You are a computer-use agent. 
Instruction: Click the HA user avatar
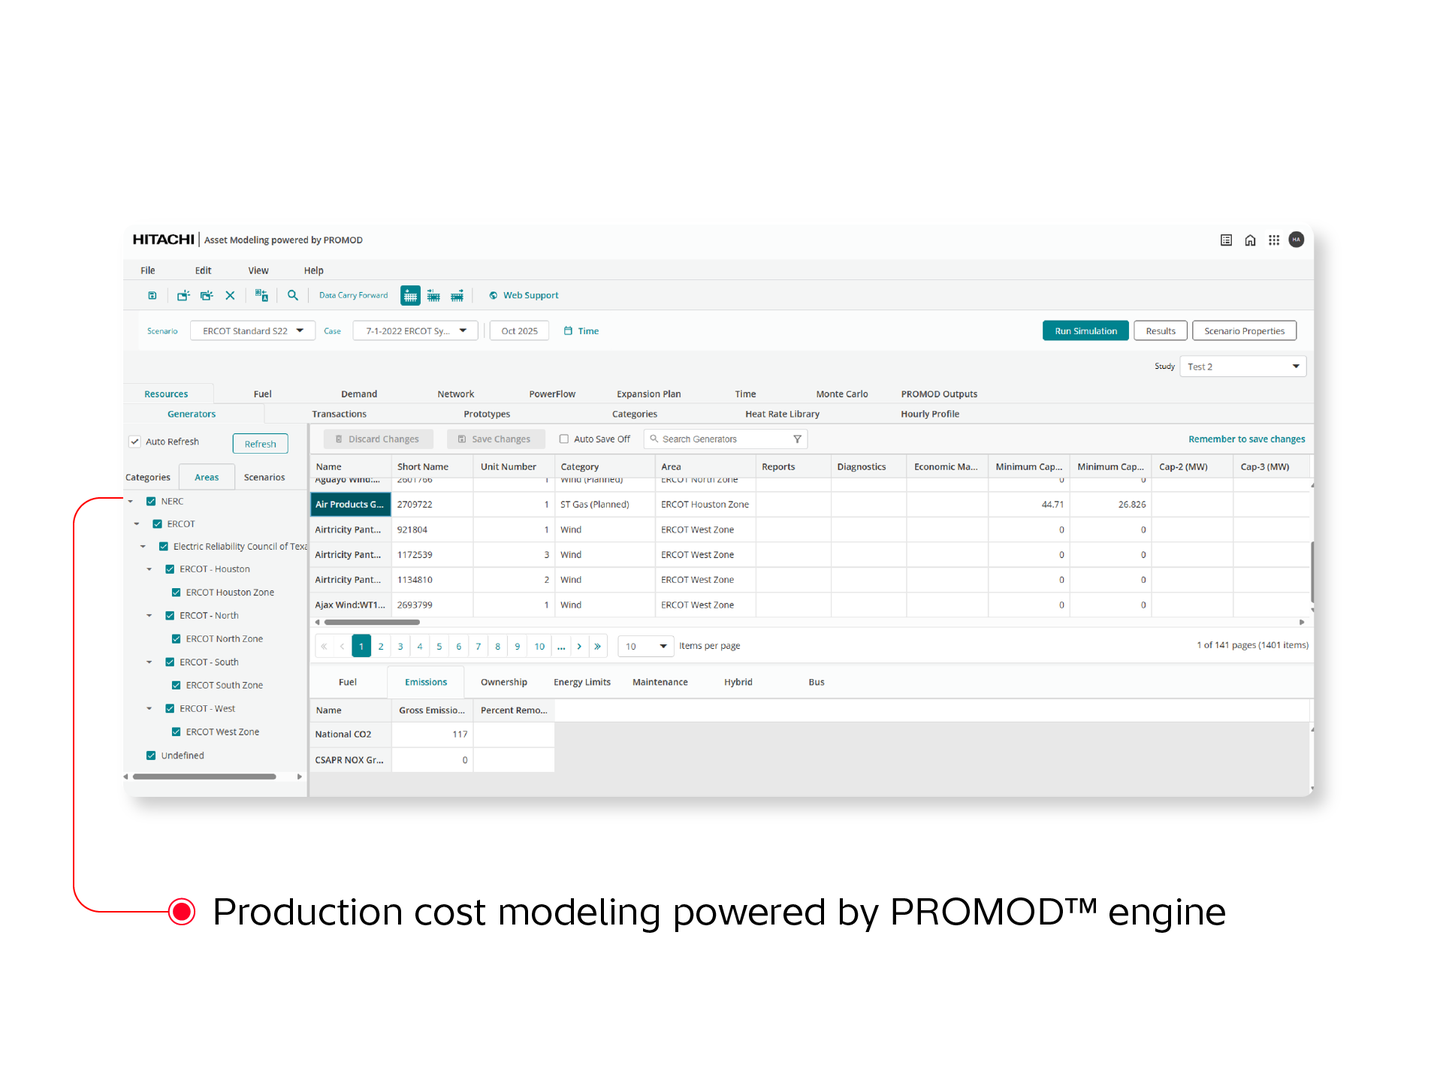1296,240
